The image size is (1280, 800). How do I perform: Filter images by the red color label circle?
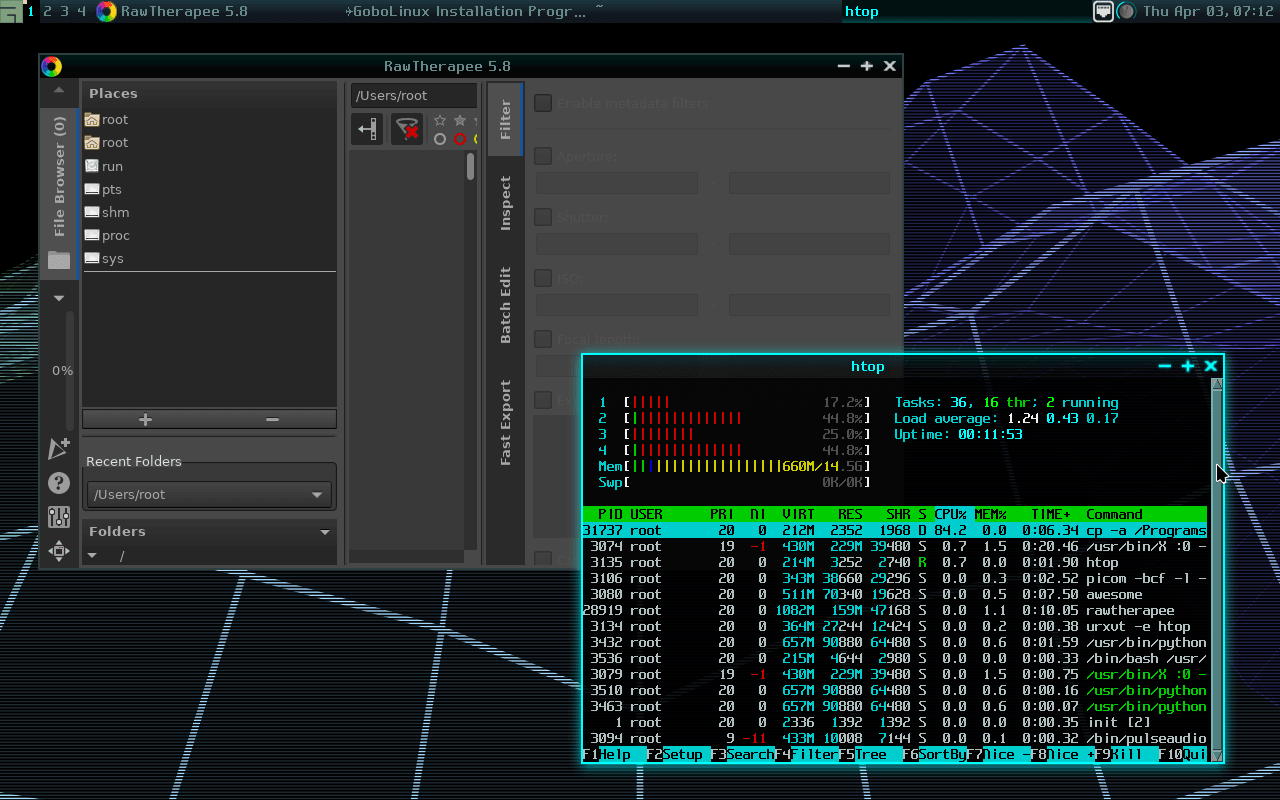(x=460, y=139)
